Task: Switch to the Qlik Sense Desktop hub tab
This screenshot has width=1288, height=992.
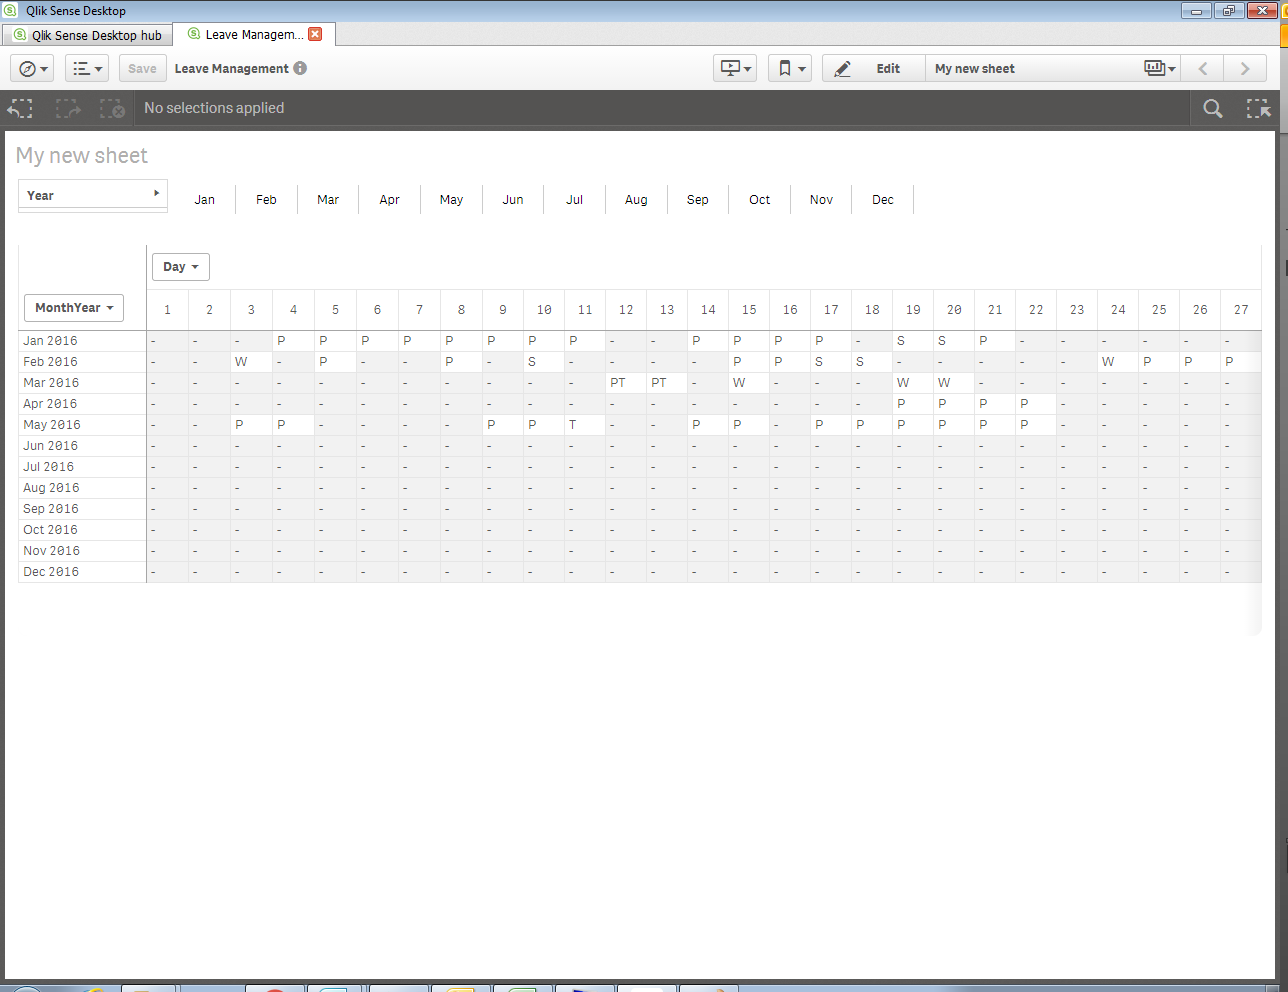Action: [87, 35]
